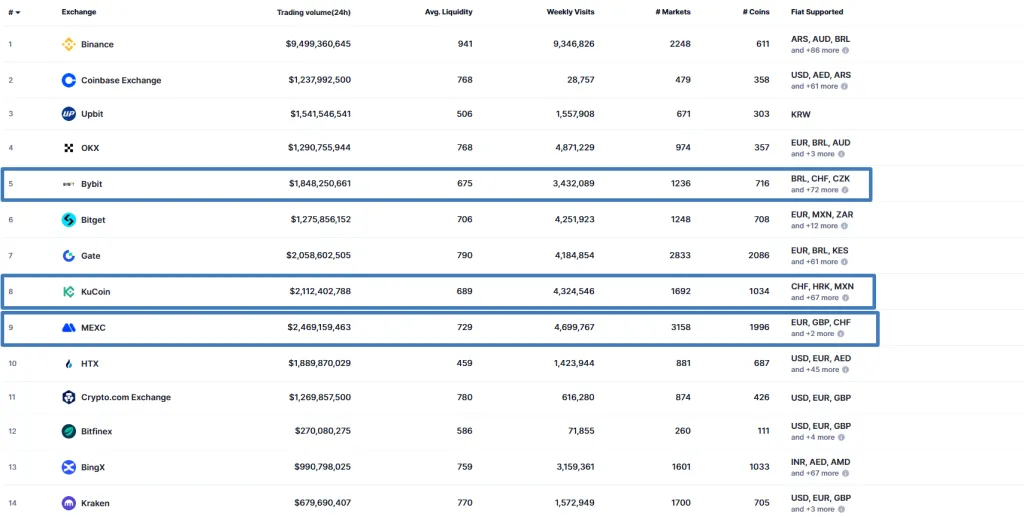Viewport: 1024px width, 517px height.
Task: Expand Gate's +61 more fiat currencies
Action: [818, 262]
